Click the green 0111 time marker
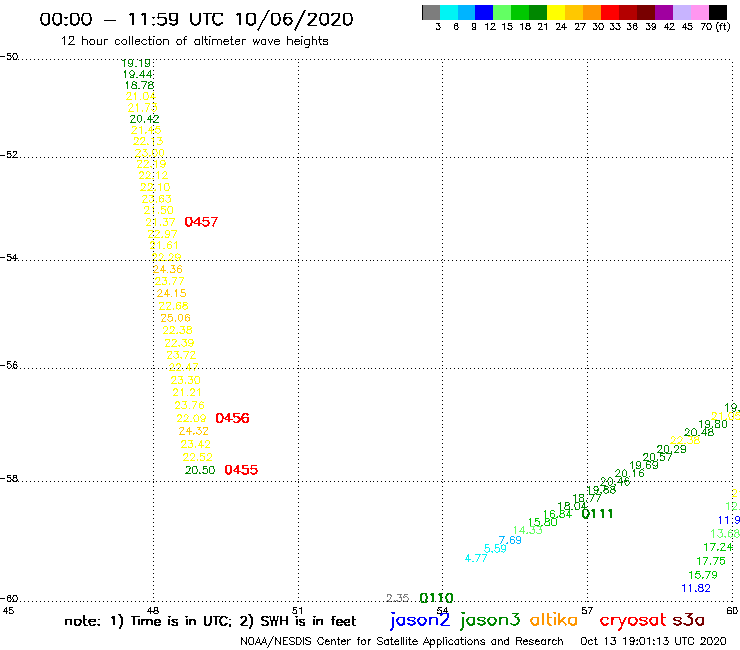This screenshot has height=650, width=740. click(597, 514)
